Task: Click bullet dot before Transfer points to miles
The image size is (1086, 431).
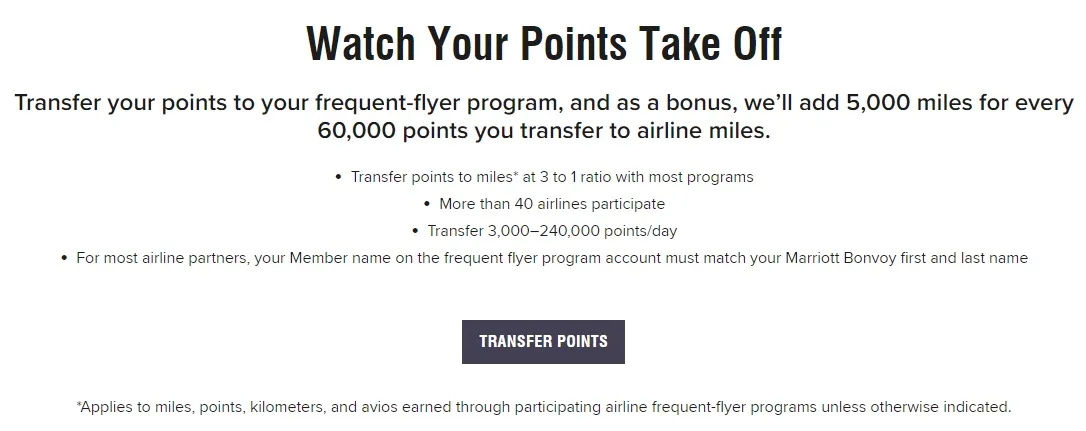Action: tap(338, 177)
